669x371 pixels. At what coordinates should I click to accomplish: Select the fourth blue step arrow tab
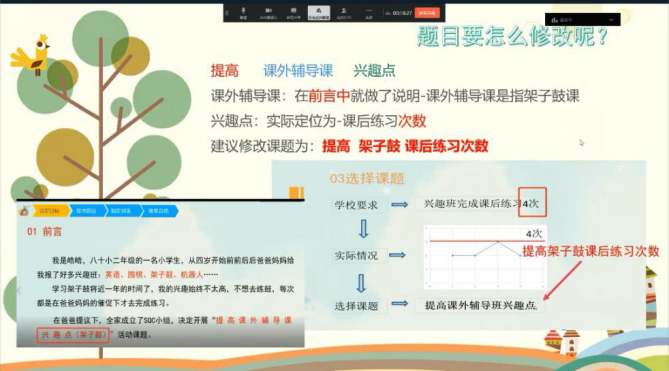[159, 211]
